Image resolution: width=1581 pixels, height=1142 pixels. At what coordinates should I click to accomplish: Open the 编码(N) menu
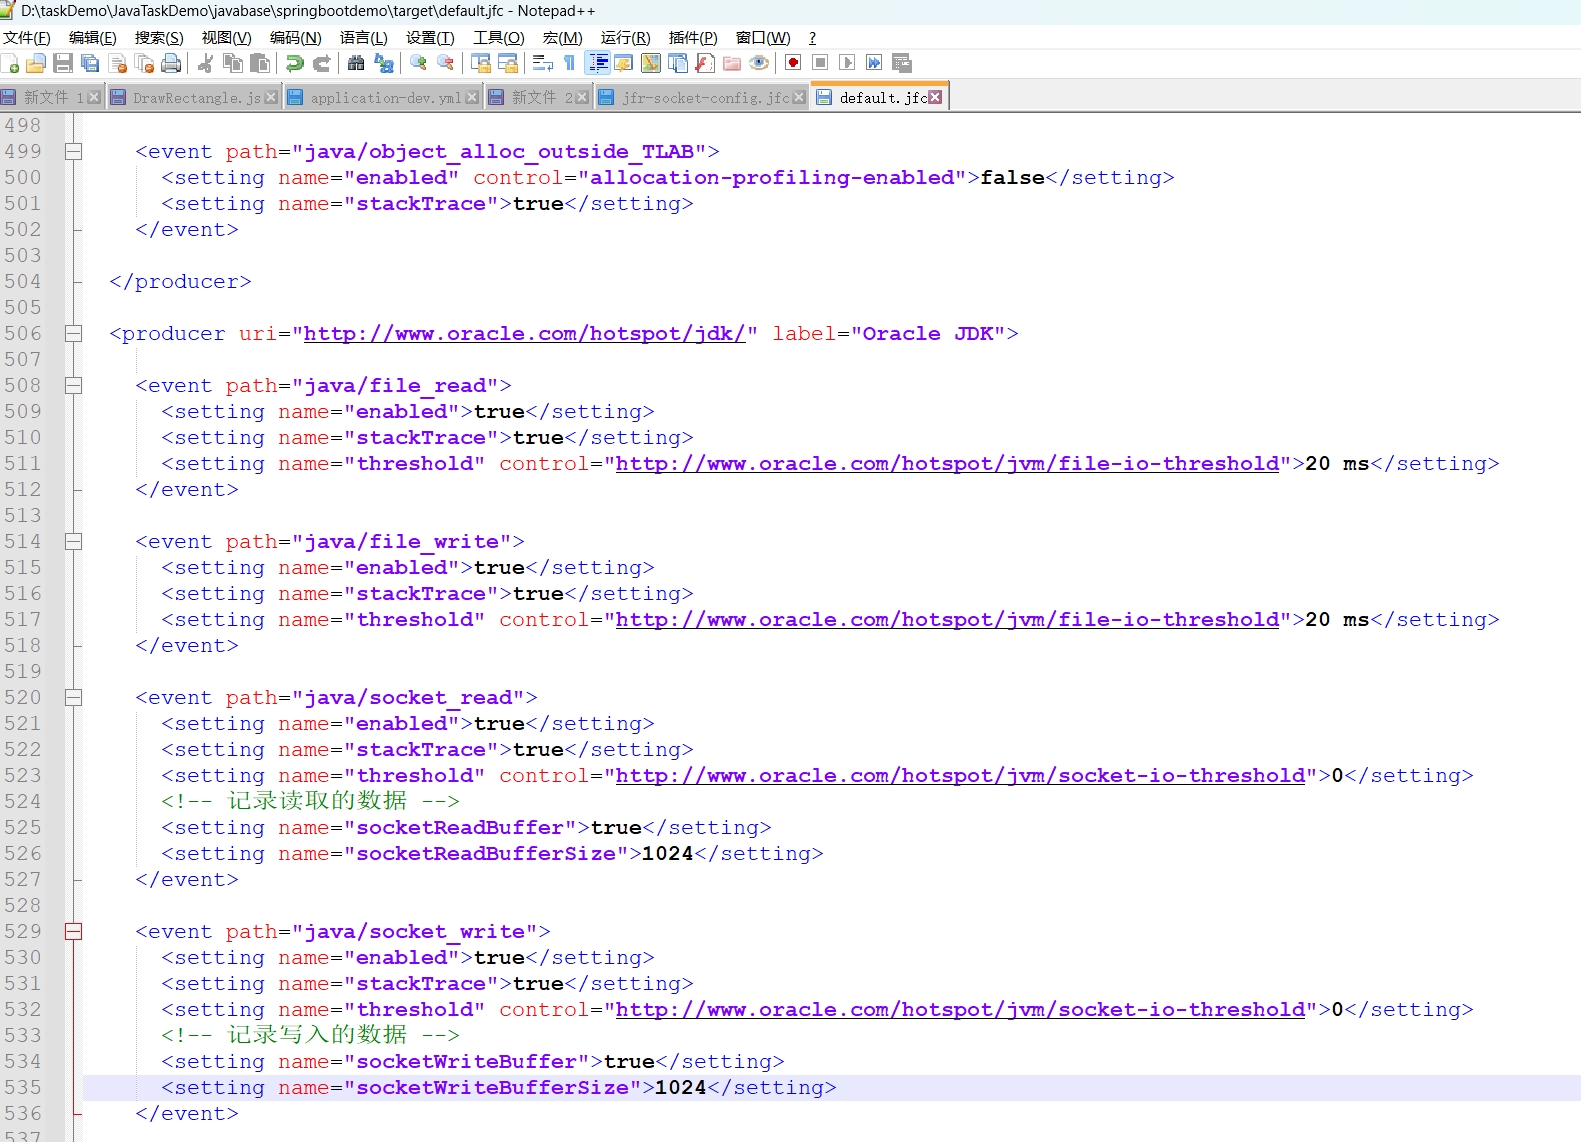(295, 38)
